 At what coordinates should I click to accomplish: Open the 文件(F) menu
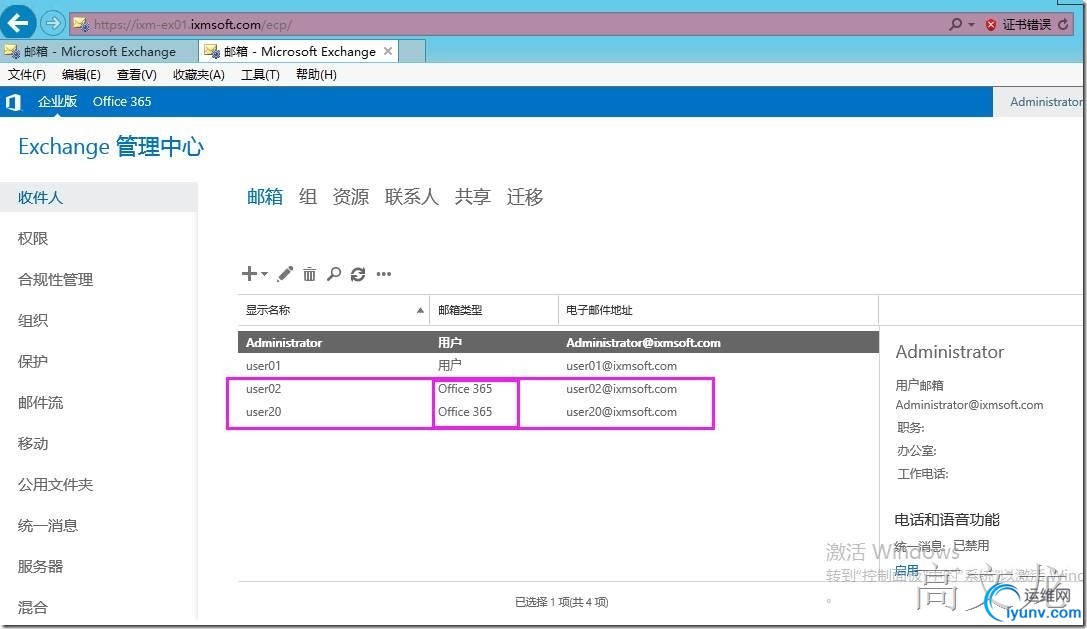click(27, 74)
